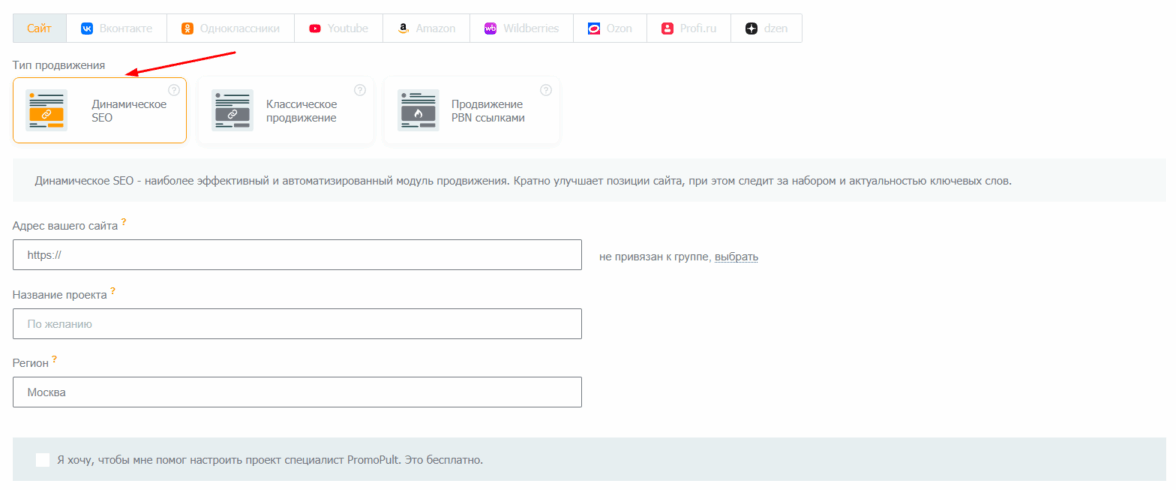Switch to the Ozon tab
The image size is (1176, 490).
tap(610, 29)
